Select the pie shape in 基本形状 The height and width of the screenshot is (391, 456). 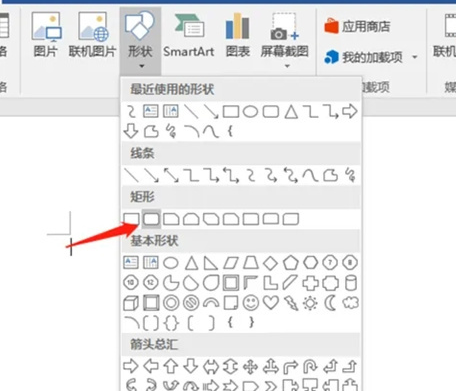pos(171,283)
